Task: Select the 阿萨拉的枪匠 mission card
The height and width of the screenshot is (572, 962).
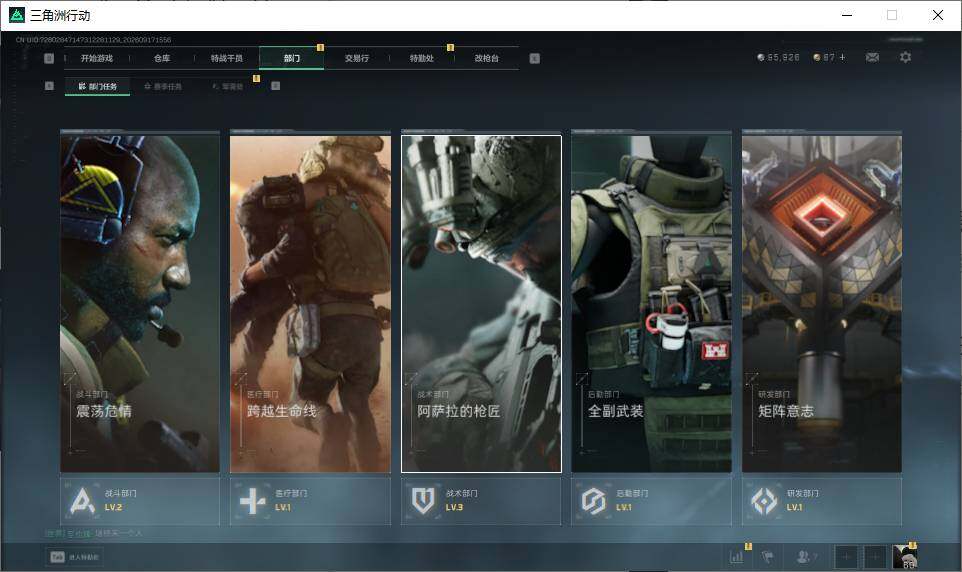Action: (x=481, y=304)
